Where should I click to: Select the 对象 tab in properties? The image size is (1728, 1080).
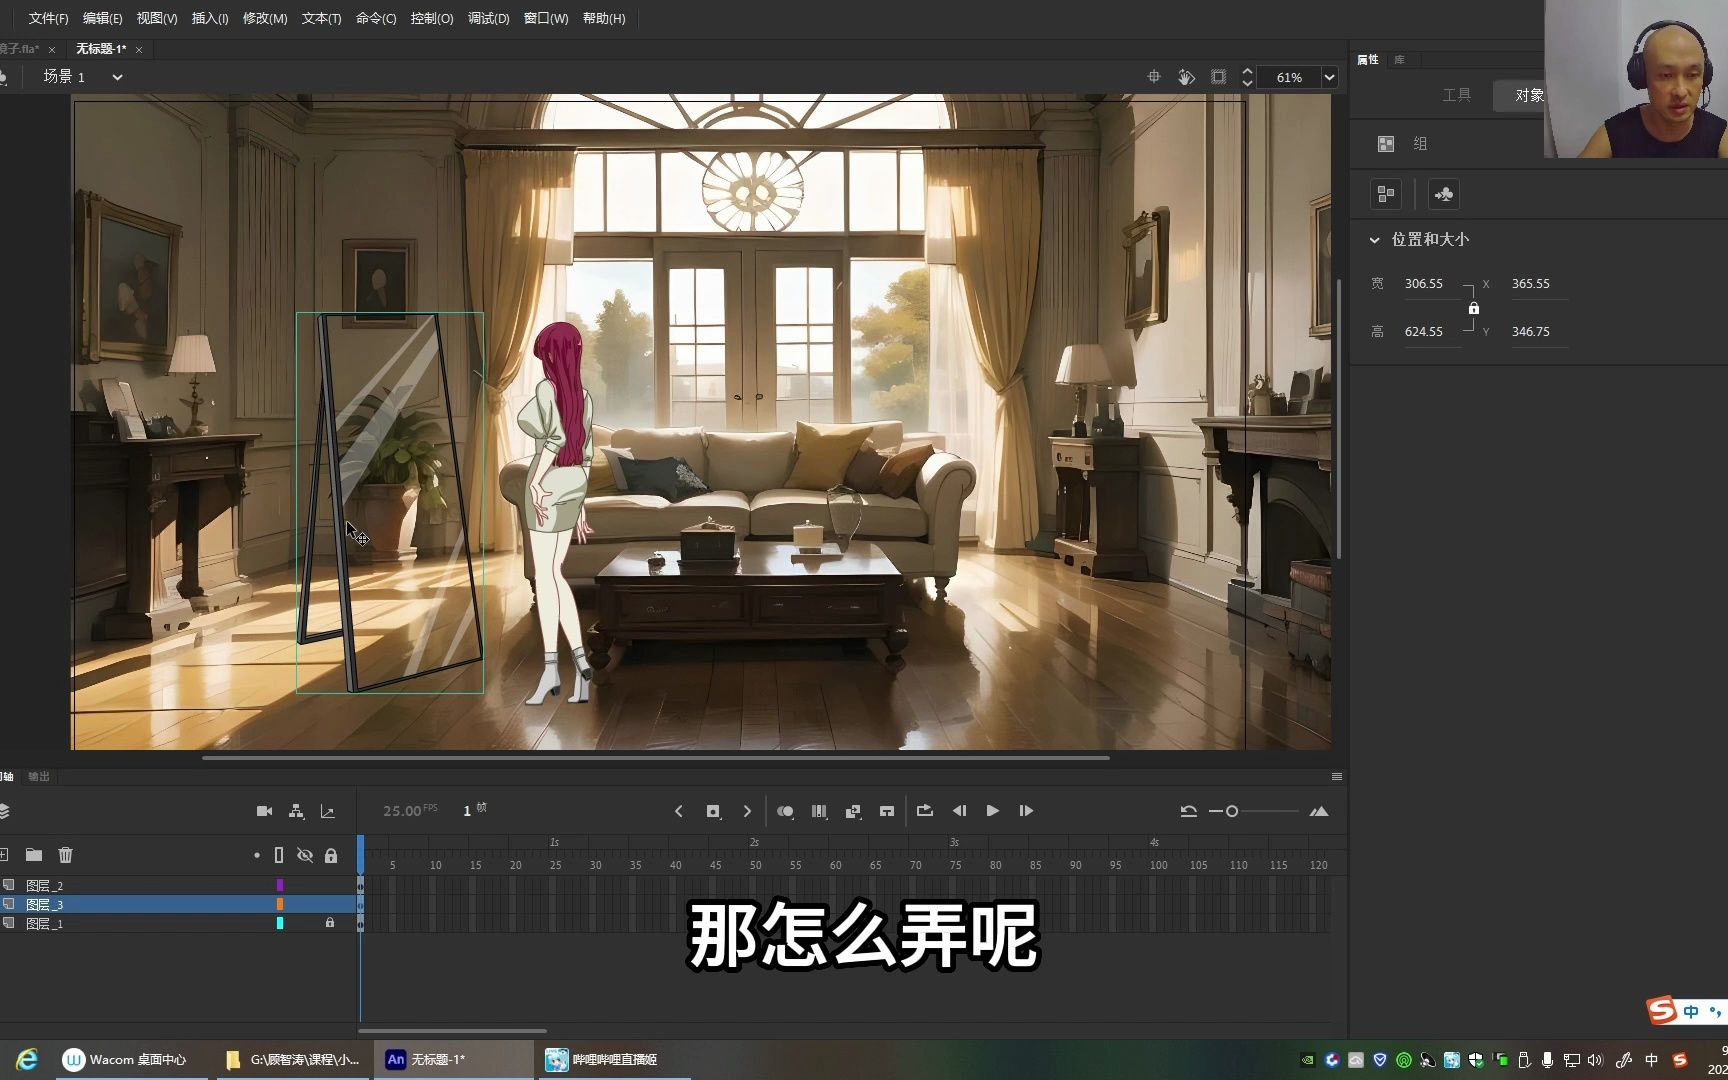click(1528, 95)
